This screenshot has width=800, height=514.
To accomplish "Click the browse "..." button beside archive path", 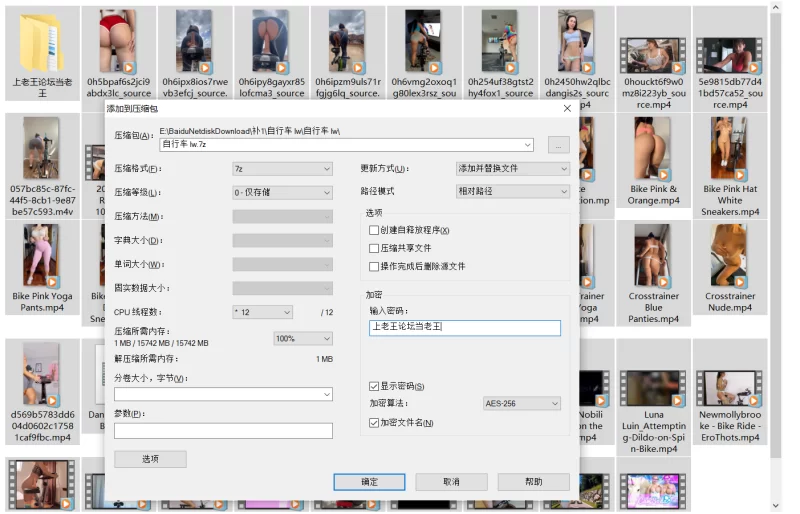I will (558, 145).
